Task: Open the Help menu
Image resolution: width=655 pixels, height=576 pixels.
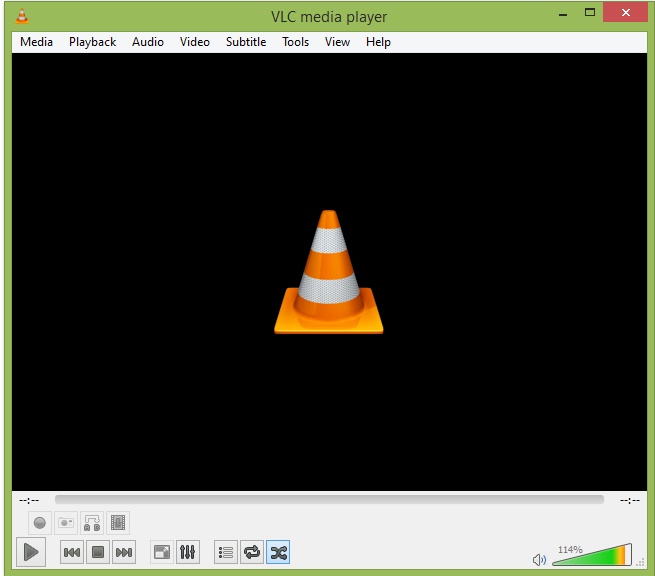Action: click(378, 42)
